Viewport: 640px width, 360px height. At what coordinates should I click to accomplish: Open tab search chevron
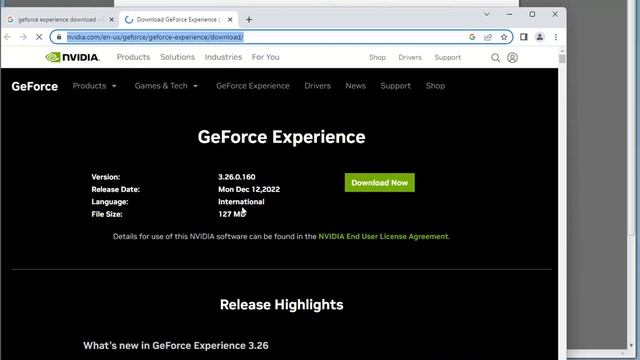[487, 14]
